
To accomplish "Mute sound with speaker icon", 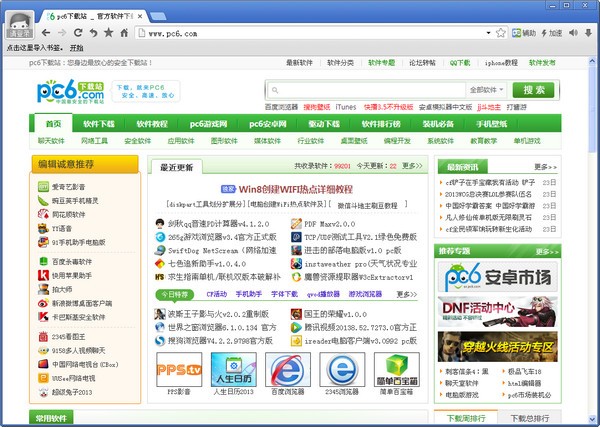I will (573, 33).
